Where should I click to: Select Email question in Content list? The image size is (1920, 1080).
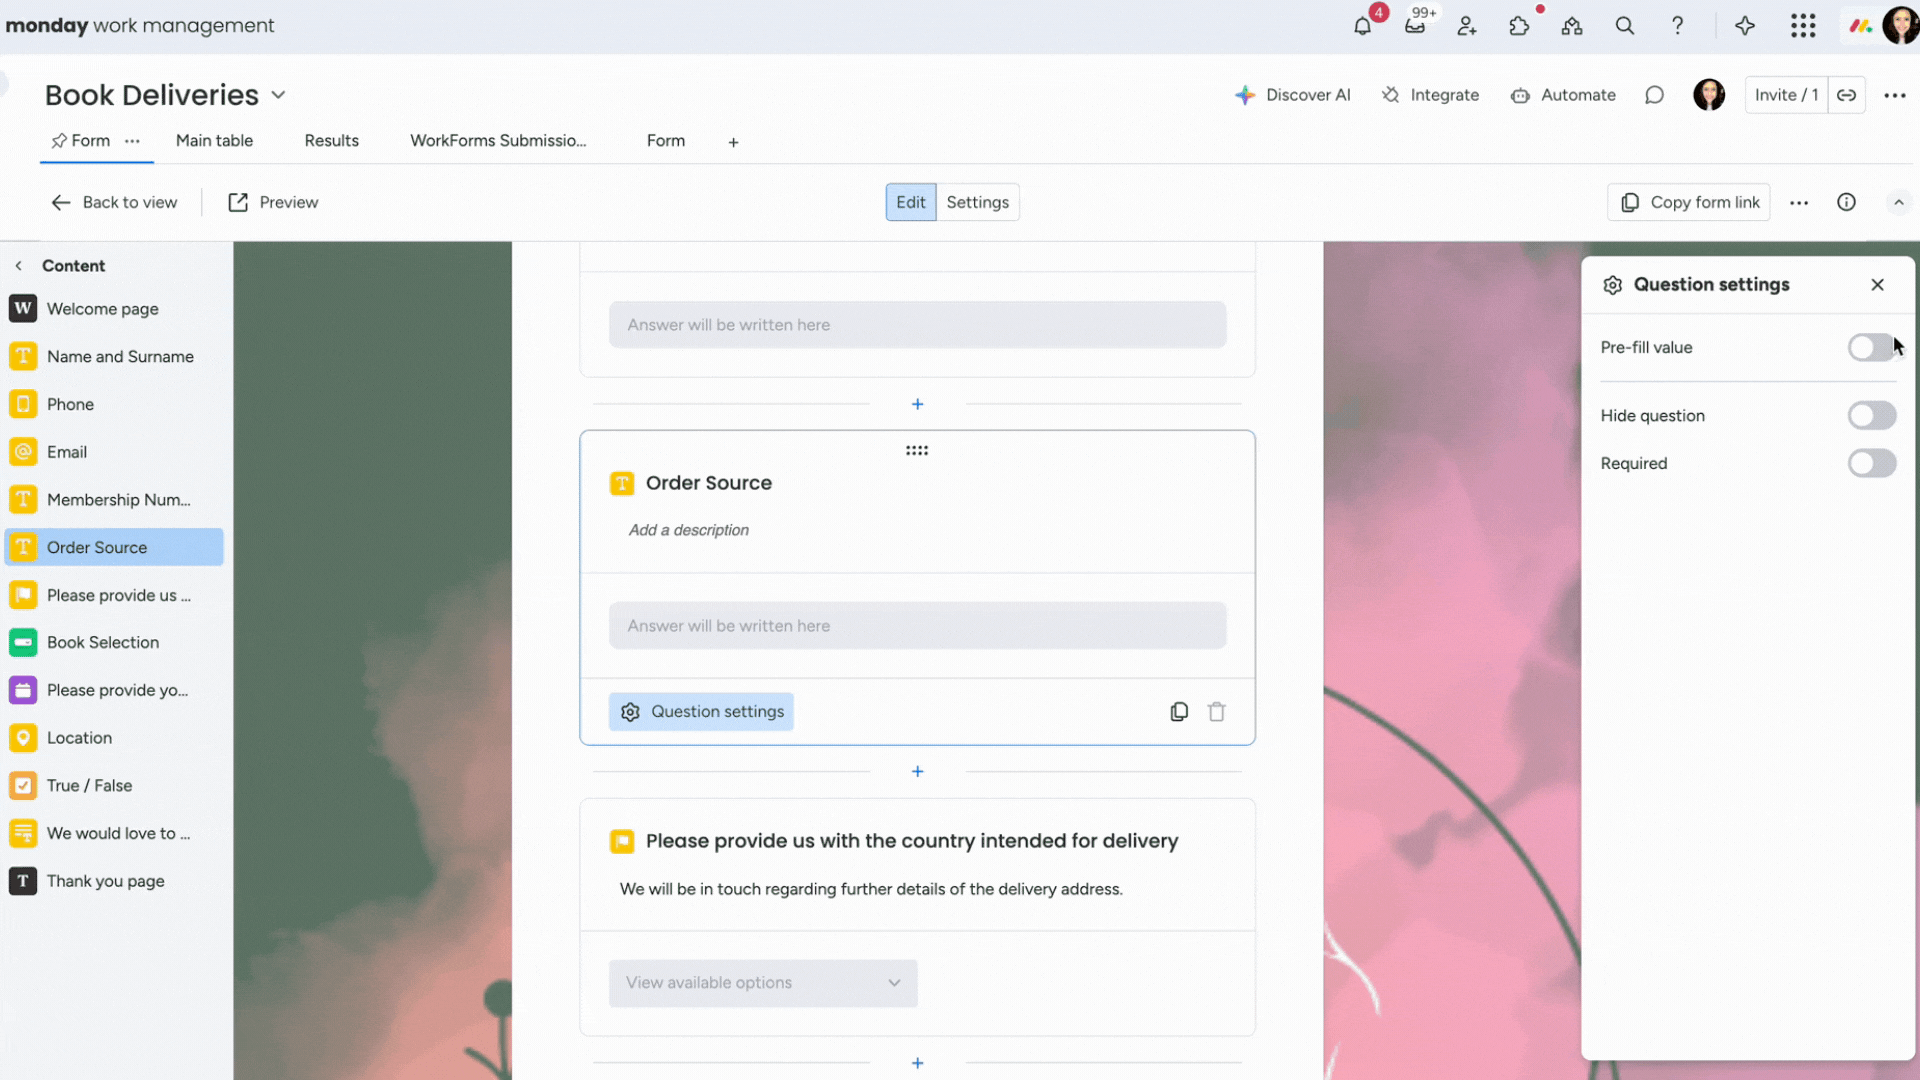115,452
